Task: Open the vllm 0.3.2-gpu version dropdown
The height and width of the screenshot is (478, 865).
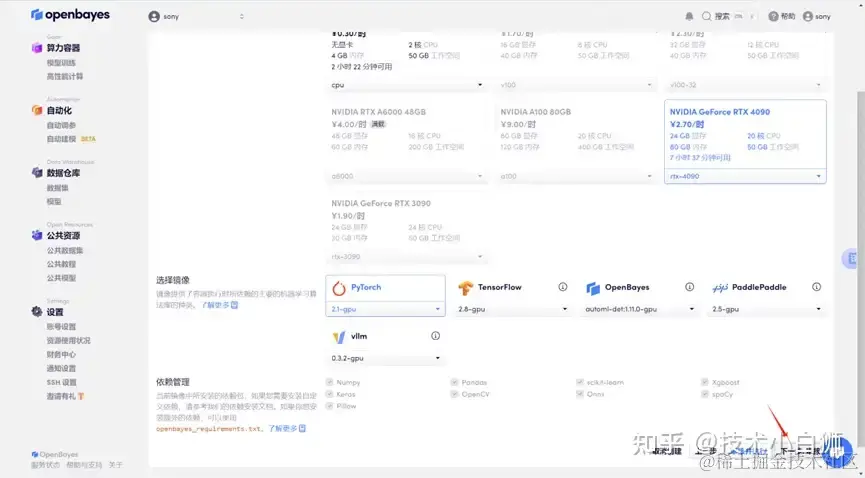Action: coord(386,358)
